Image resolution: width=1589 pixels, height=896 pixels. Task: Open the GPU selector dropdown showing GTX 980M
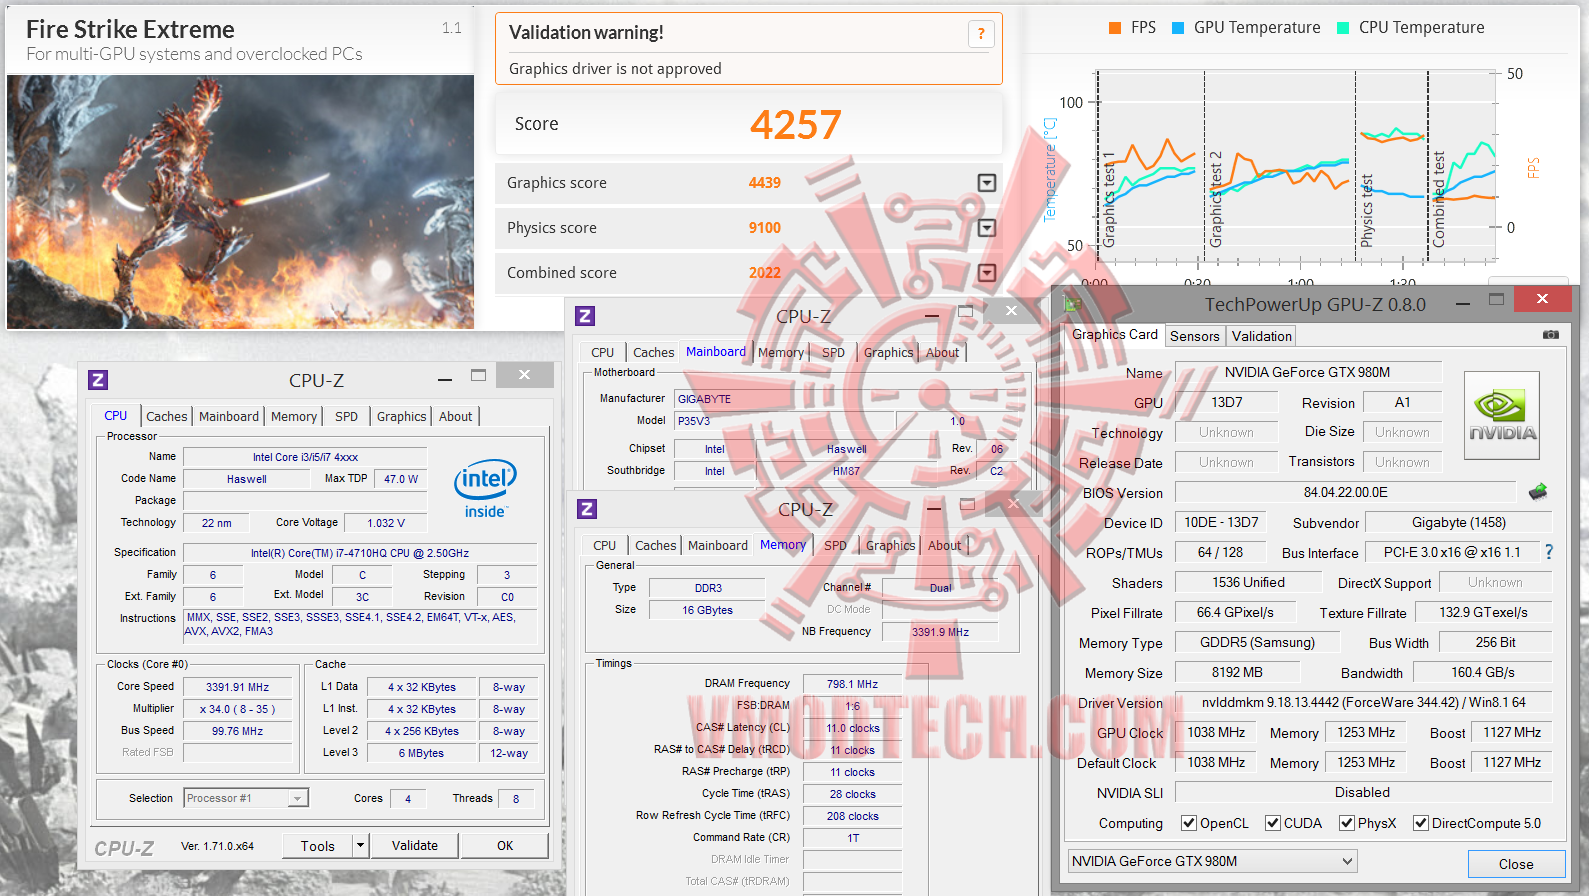click(x=1212, y=861)
